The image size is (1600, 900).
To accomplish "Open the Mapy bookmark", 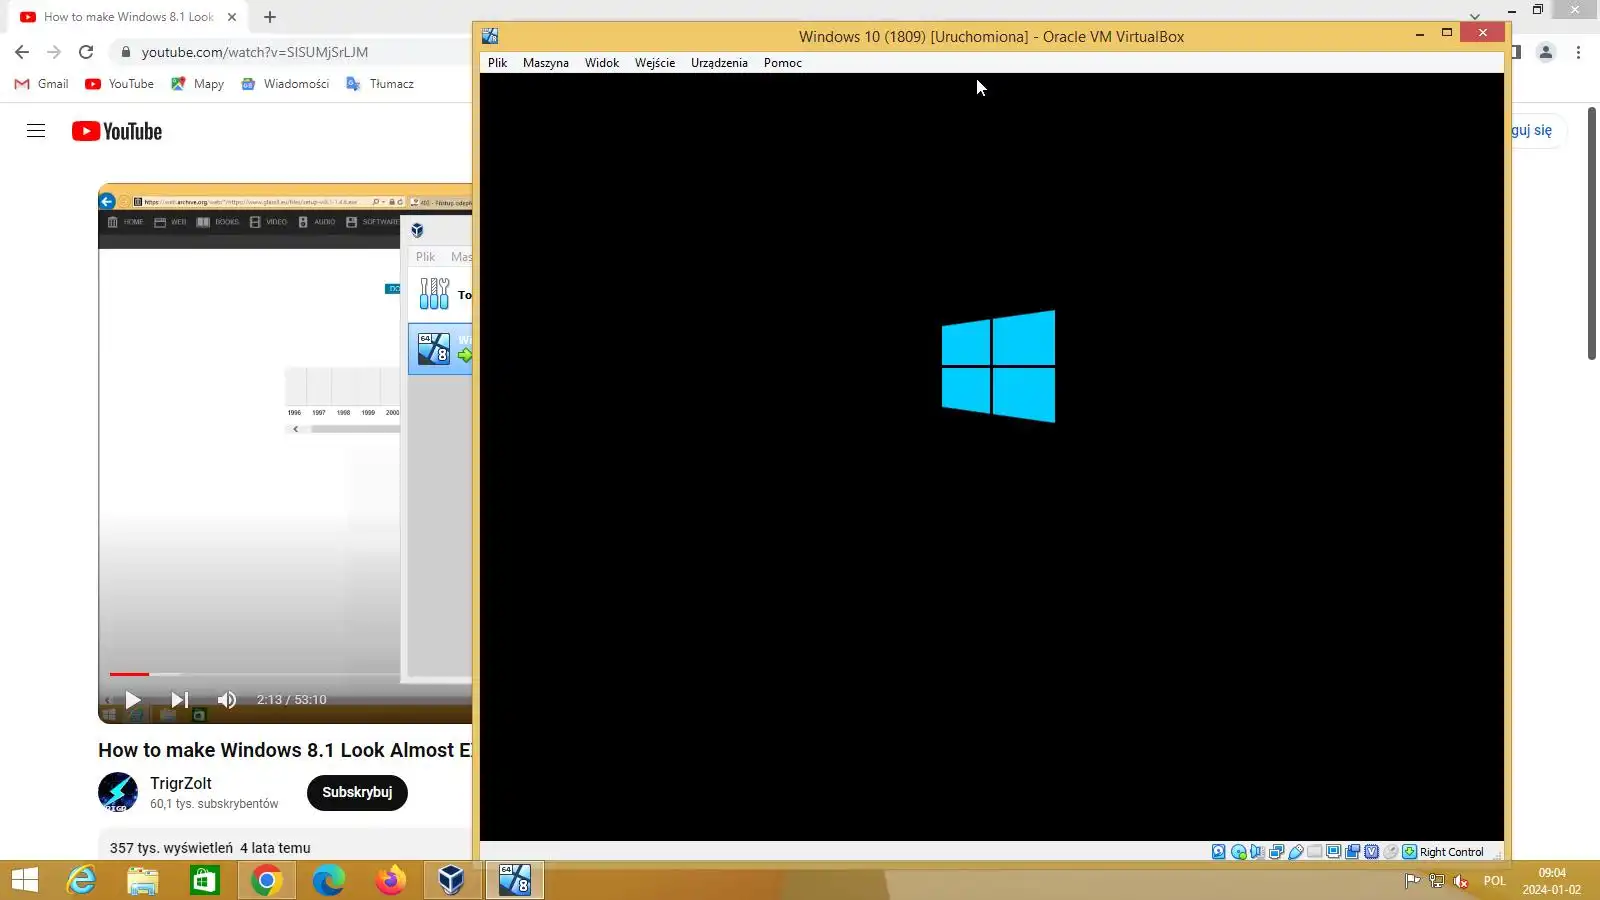I will coord(197,84).
